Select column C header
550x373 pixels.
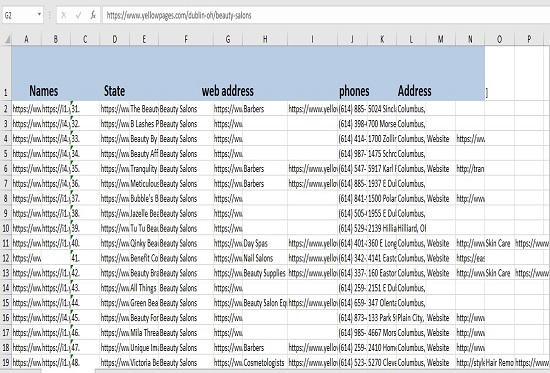click(85, 39)
